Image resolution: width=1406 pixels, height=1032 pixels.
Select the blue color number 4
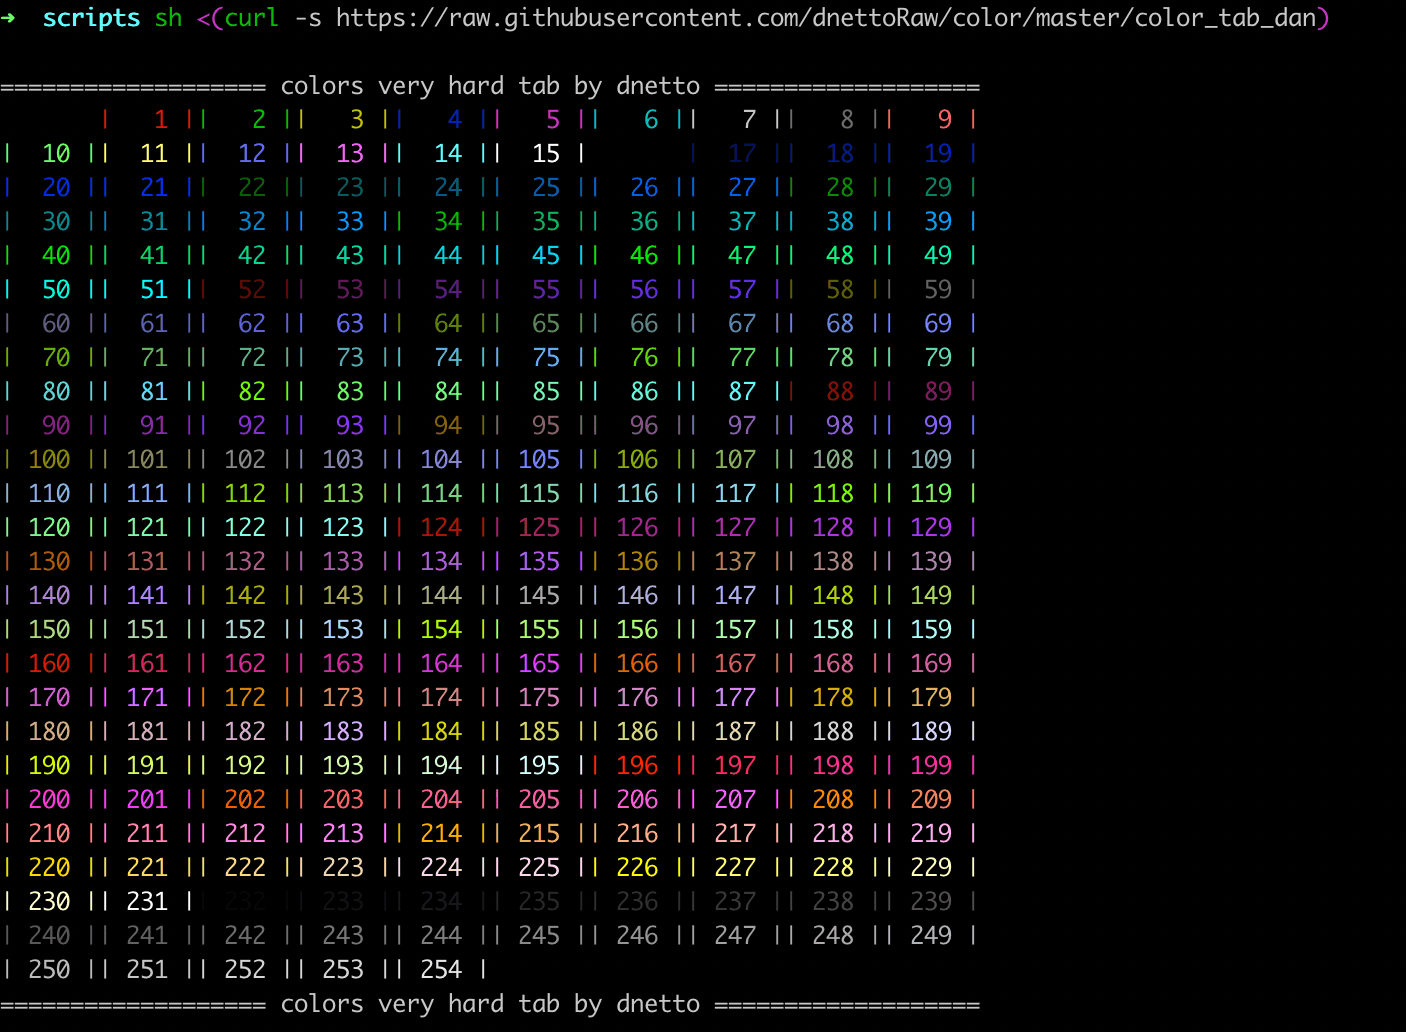point(455,120)
